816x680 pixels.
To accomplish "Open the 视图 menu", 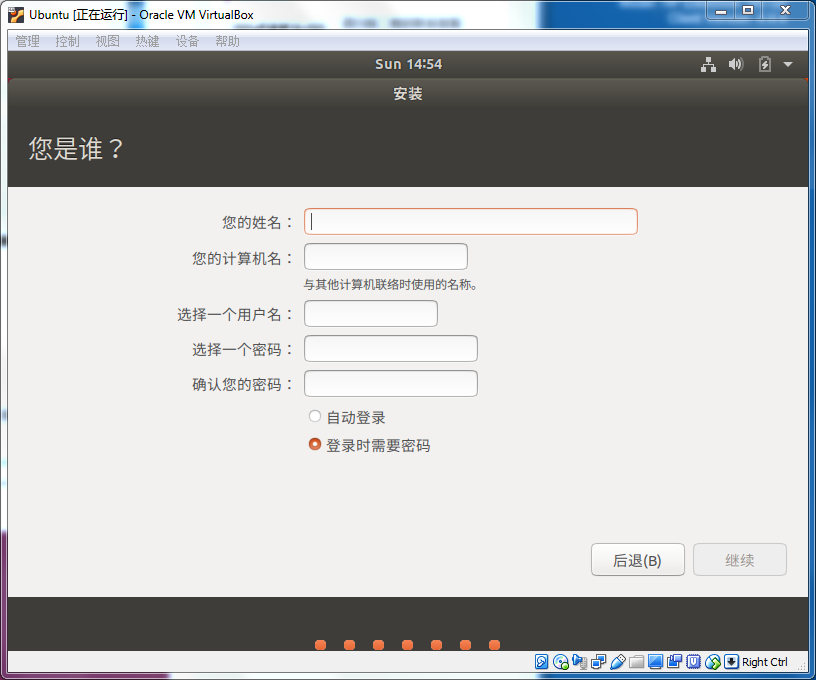I will tap(107, 41).
